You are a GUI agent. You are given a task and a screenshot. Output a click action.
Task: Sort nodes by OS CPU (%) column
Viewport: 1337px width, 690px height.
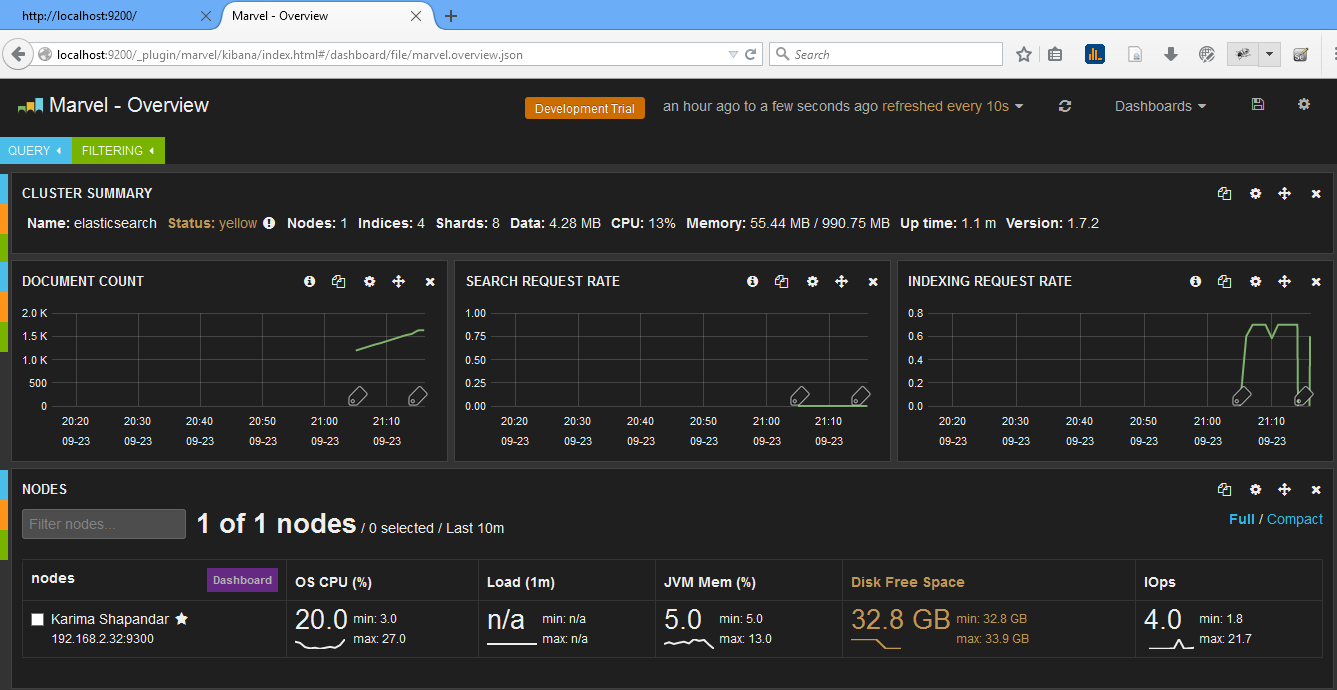pos(334,582)
